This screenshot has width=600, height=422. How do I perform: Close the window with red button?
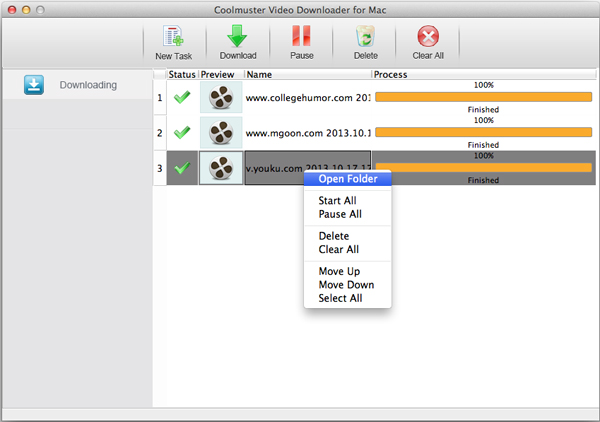12,10
